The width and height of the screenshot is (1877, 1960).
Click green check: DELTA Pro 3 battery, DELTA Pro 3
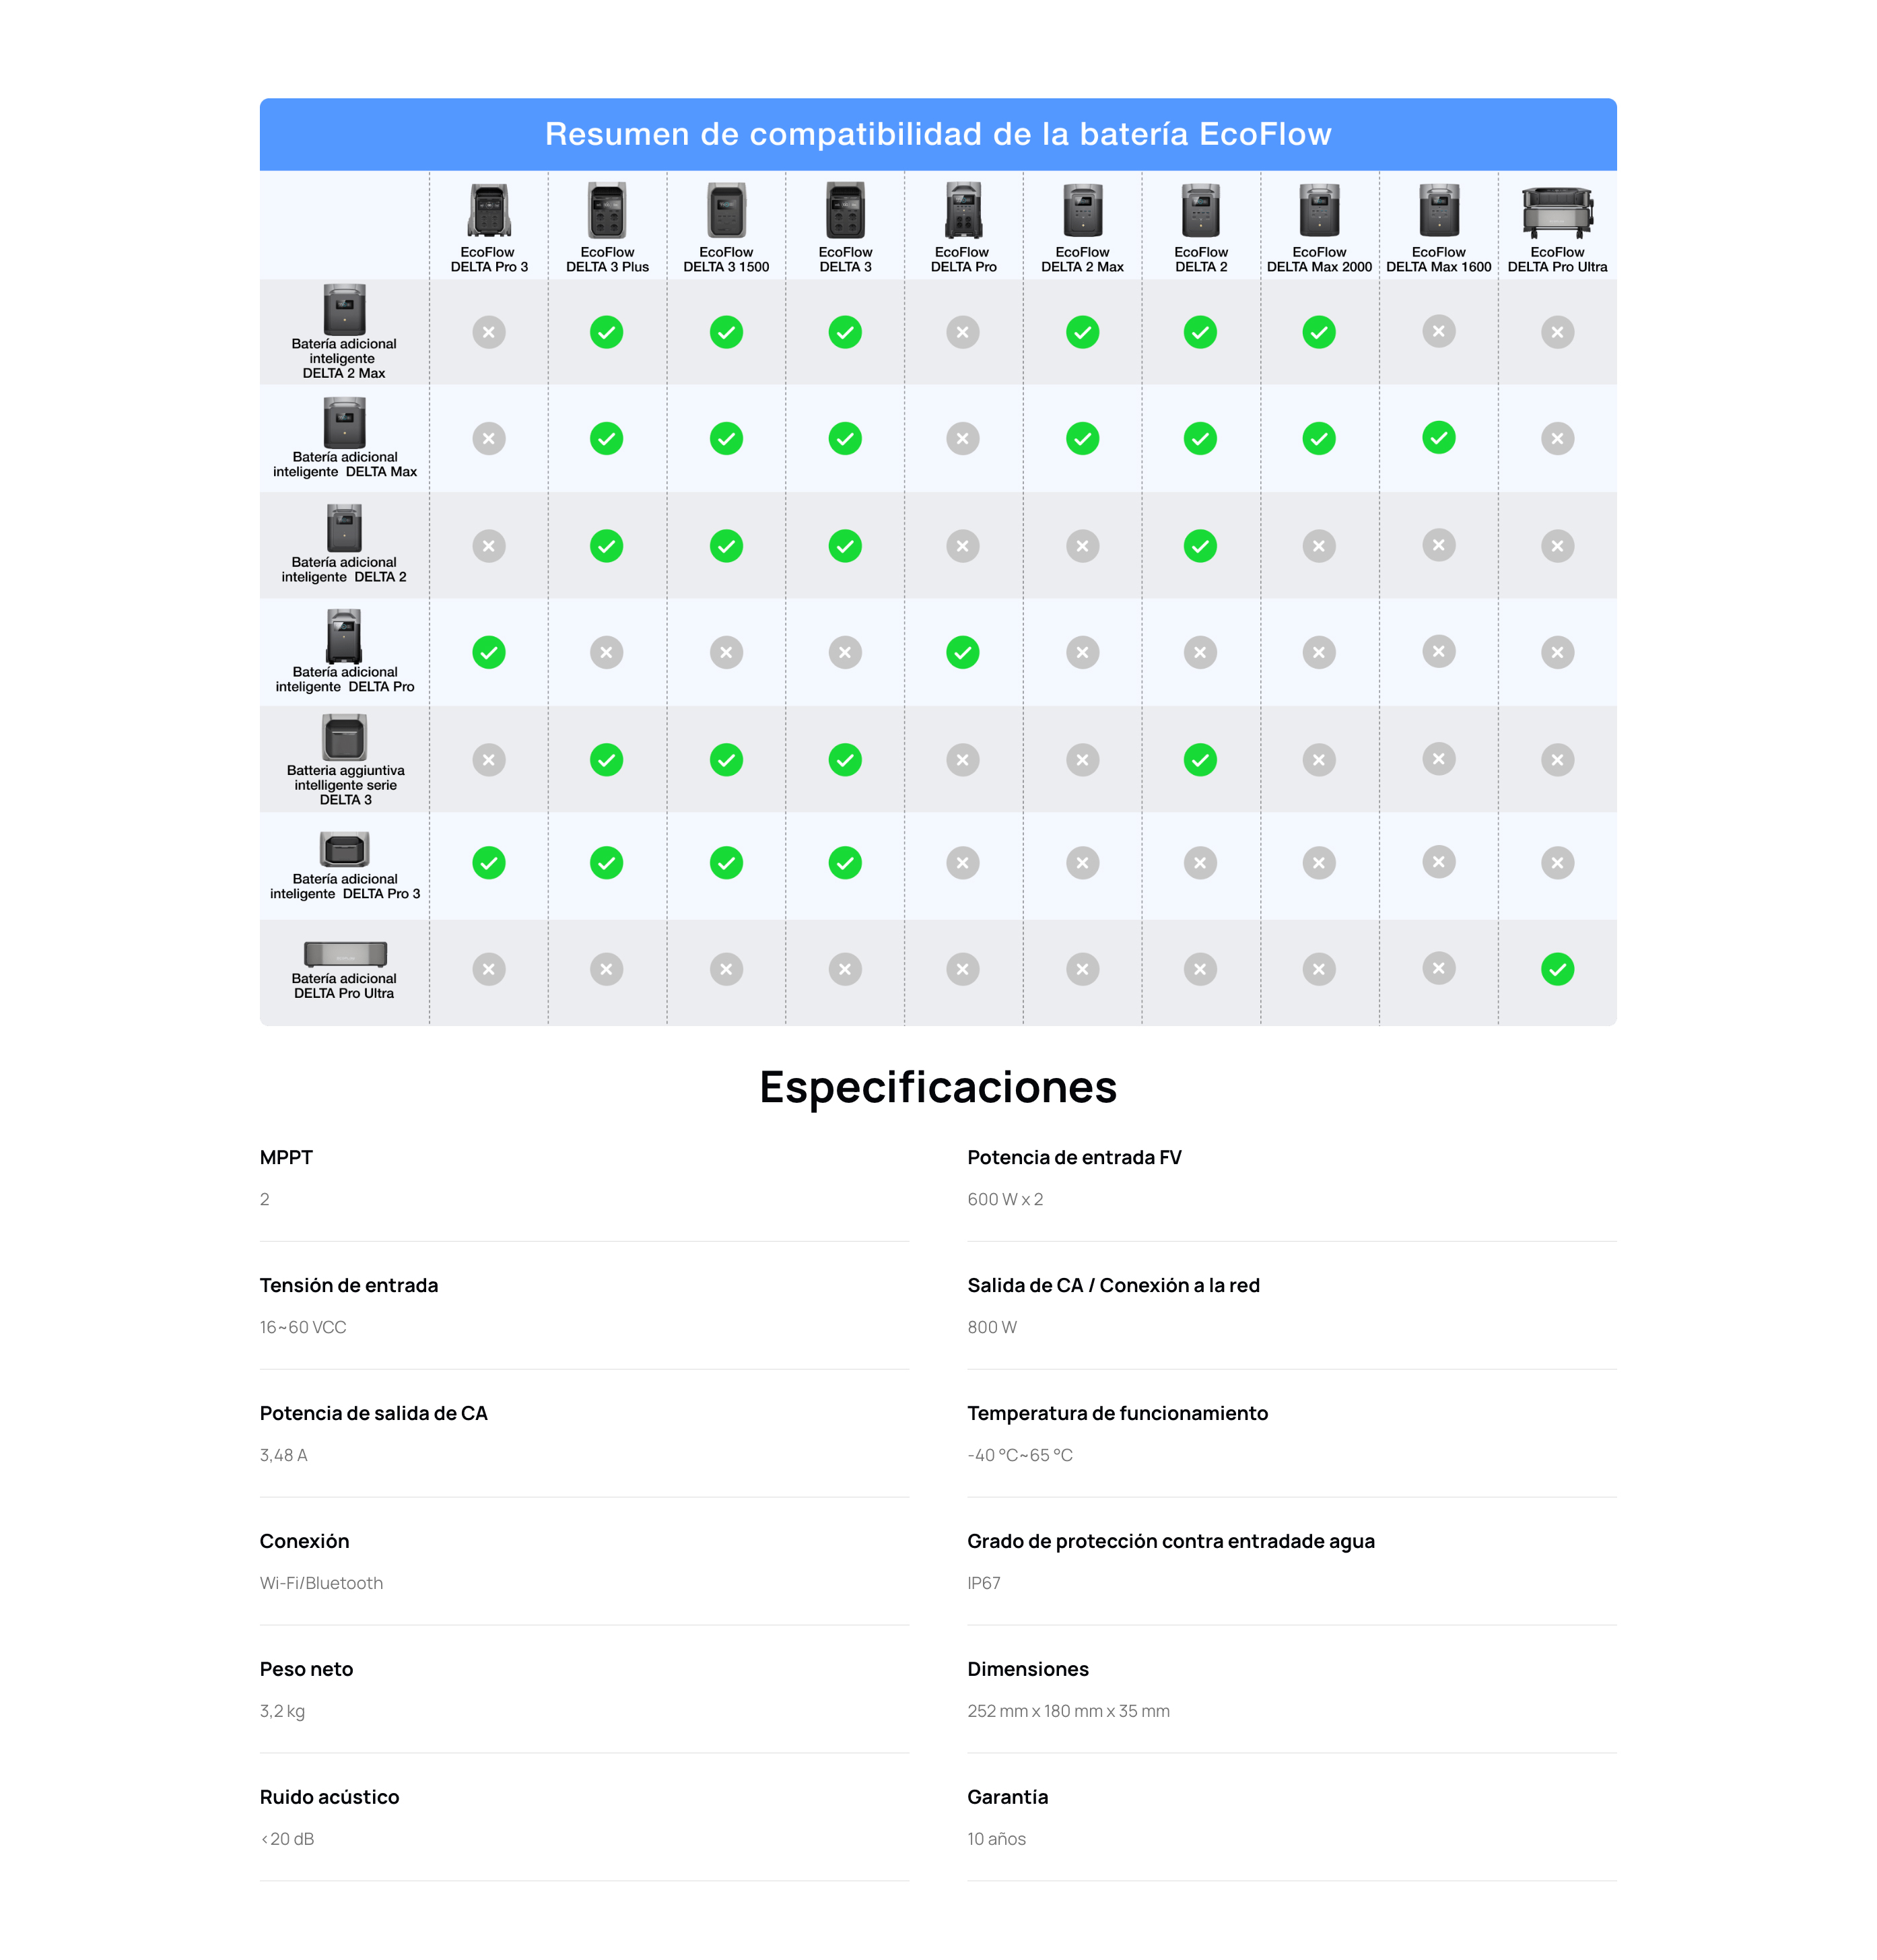click(x=488, y=863)
